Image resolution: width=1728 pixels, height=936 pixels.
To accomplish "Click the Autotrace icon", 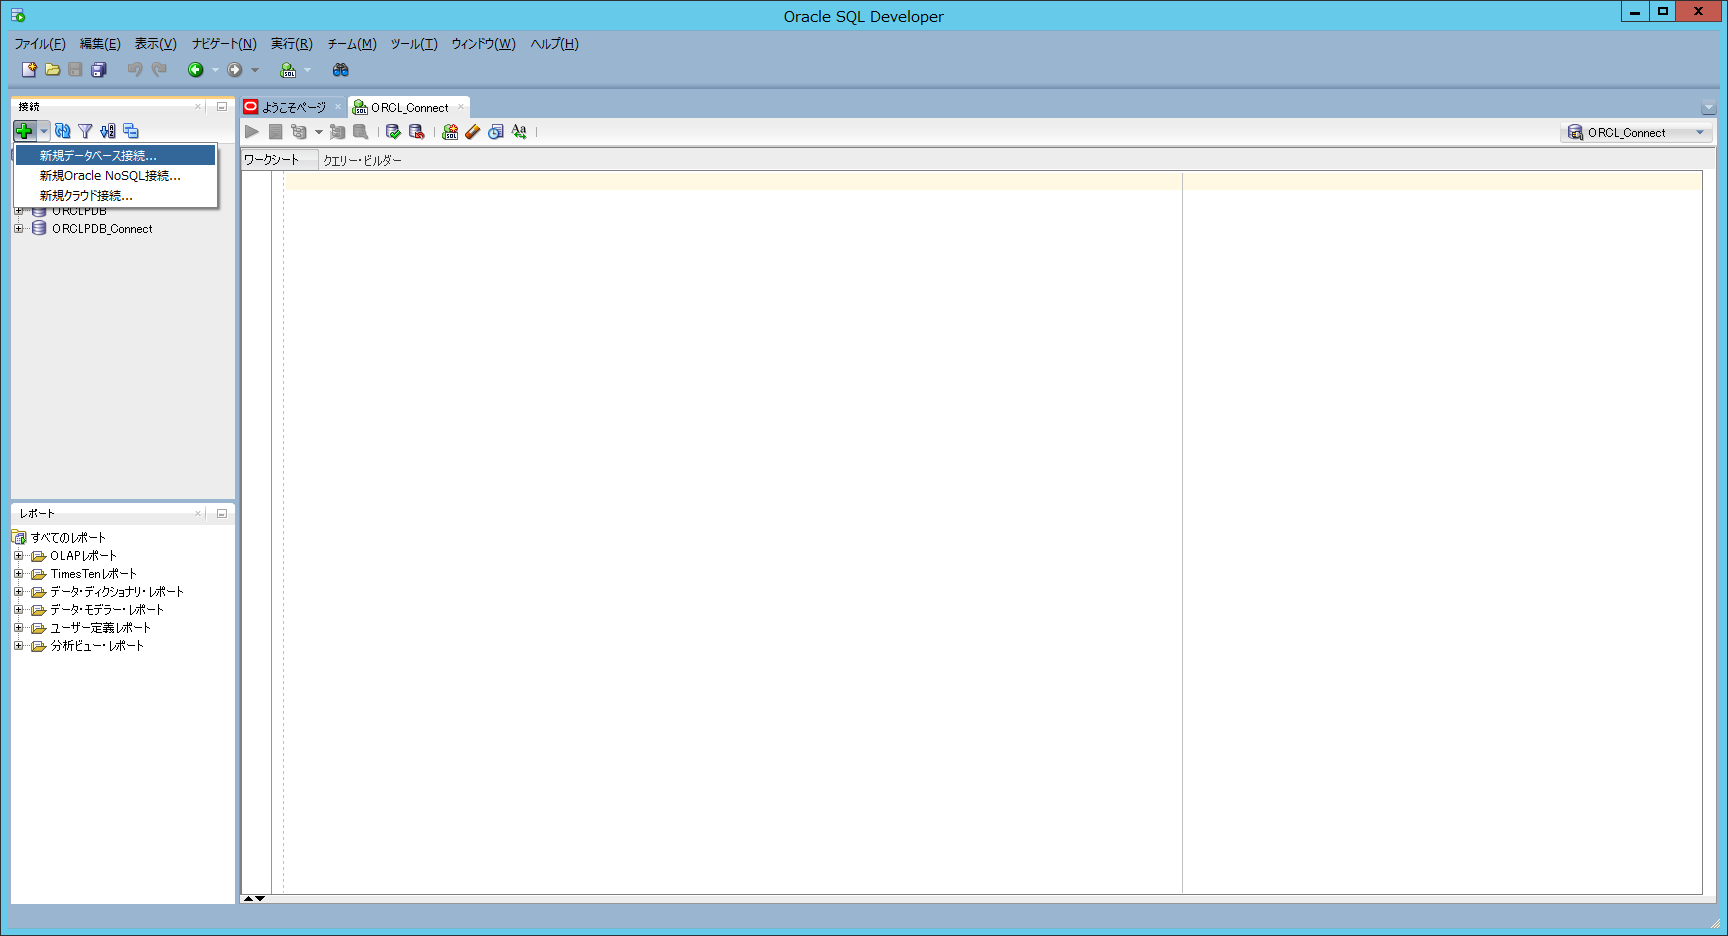I will 338,132.
